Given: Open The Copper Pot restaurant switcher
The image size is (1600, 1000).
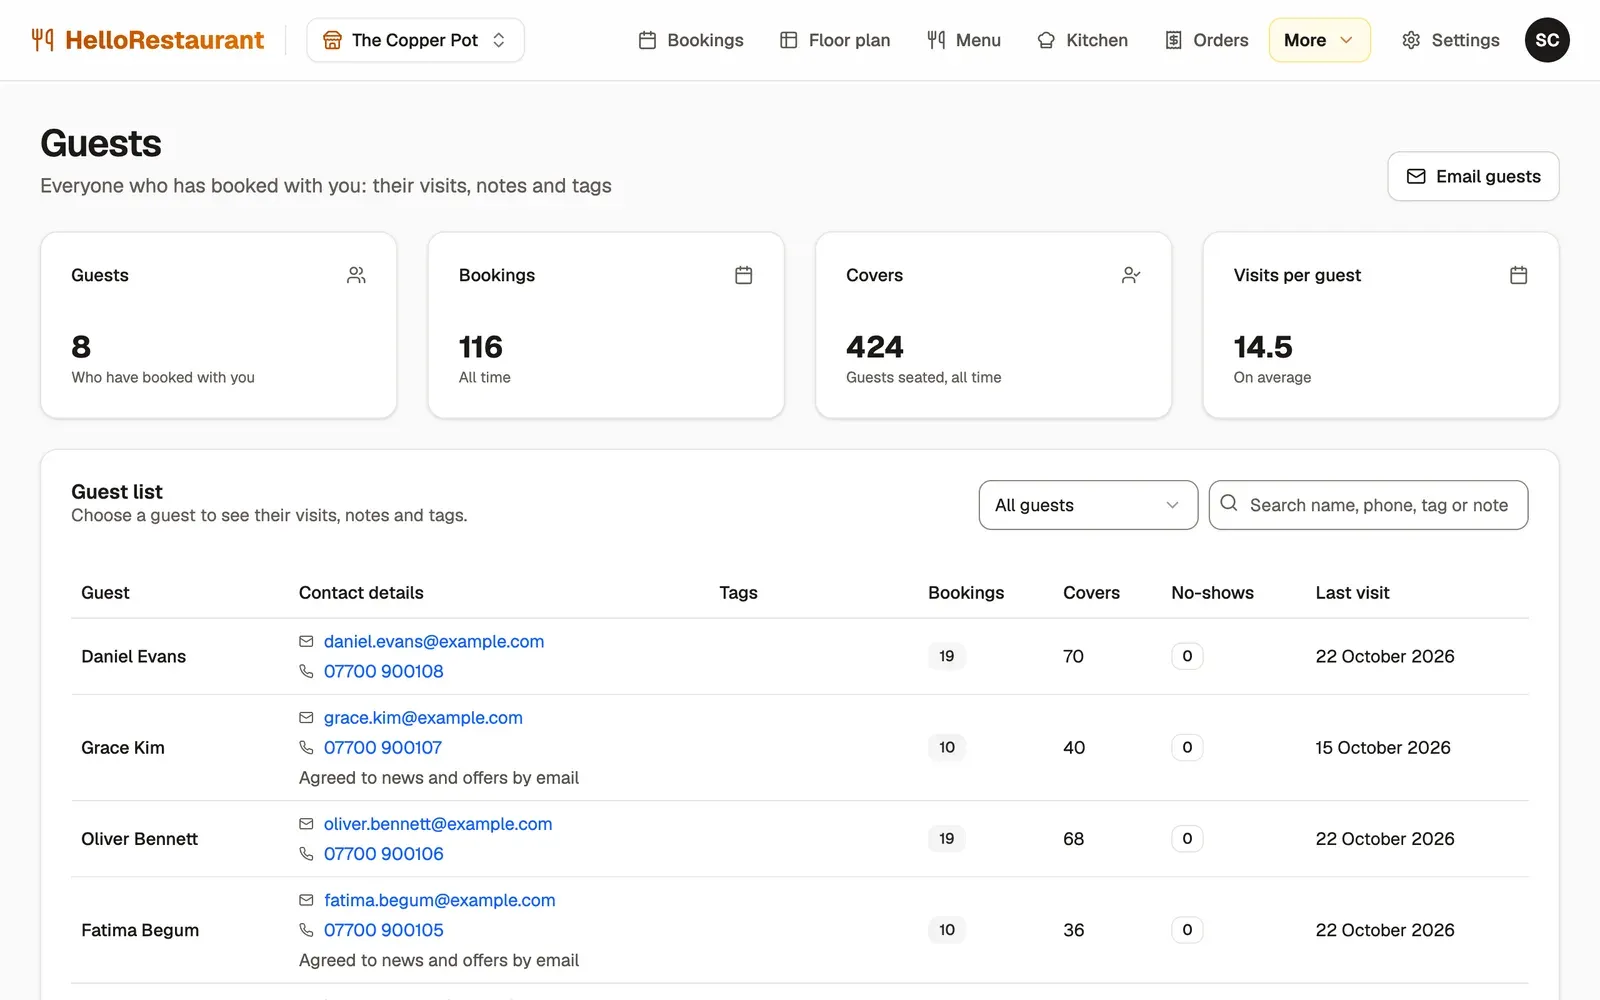Looking at the screenshot, I should (x=415, y=40).
